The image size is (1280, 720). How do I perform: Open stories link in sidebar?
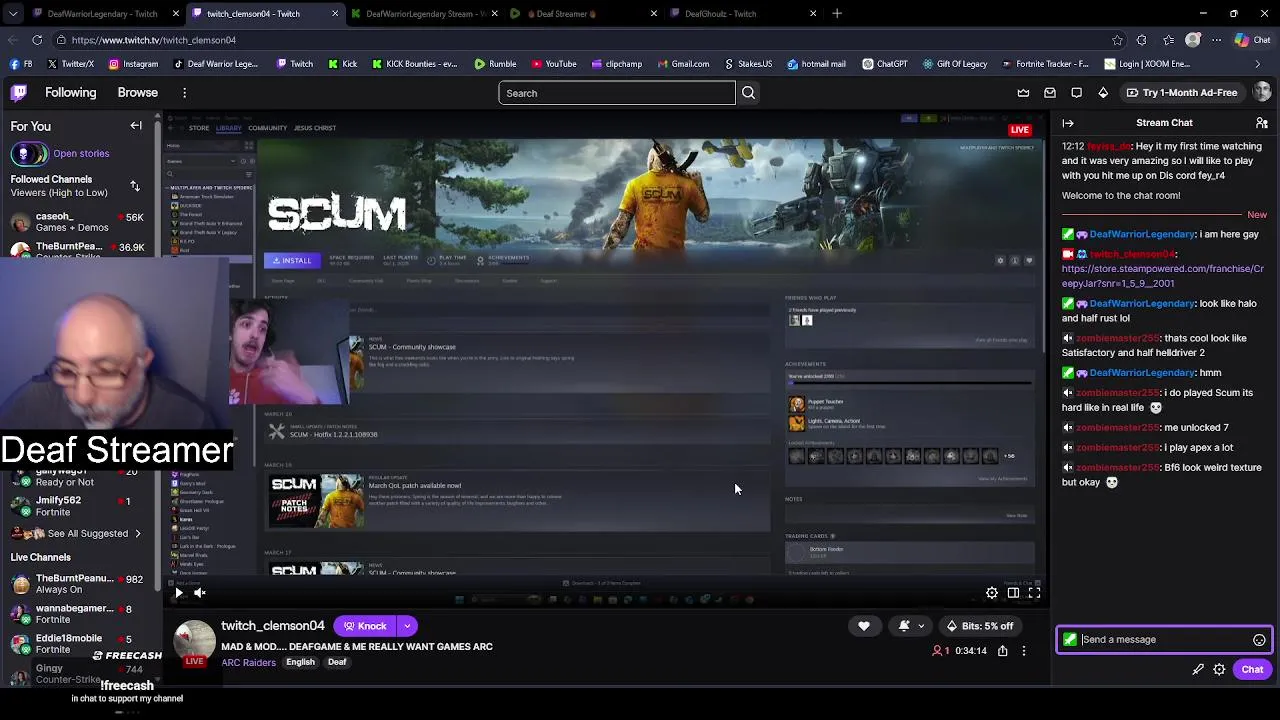point(81,154)
